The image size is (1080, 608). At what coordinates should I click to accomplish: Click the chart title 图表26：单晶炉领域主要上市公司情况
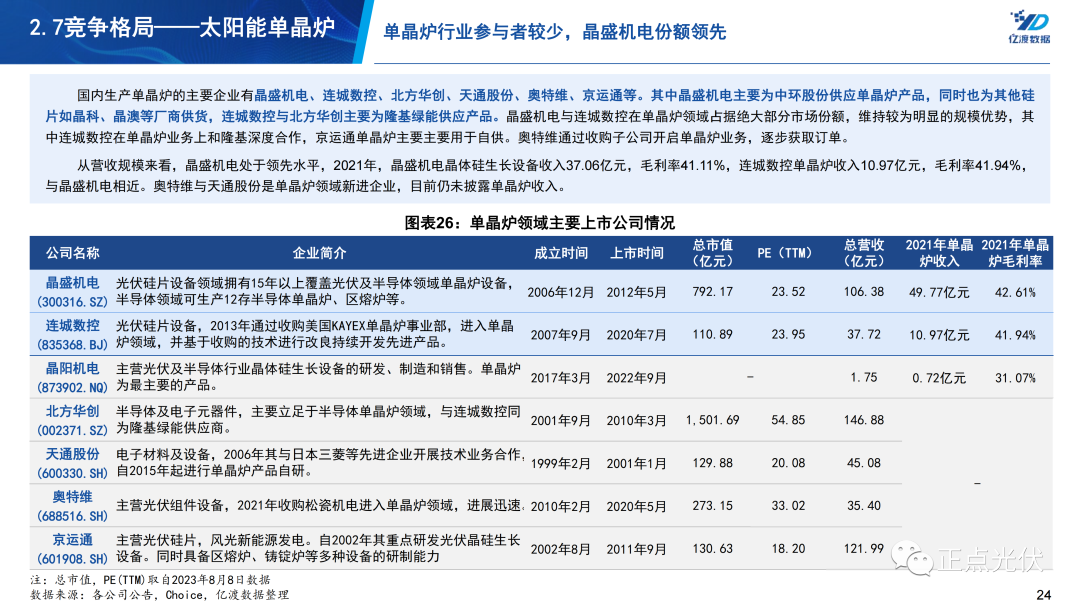pyautogui.click(x=539, y=223)
